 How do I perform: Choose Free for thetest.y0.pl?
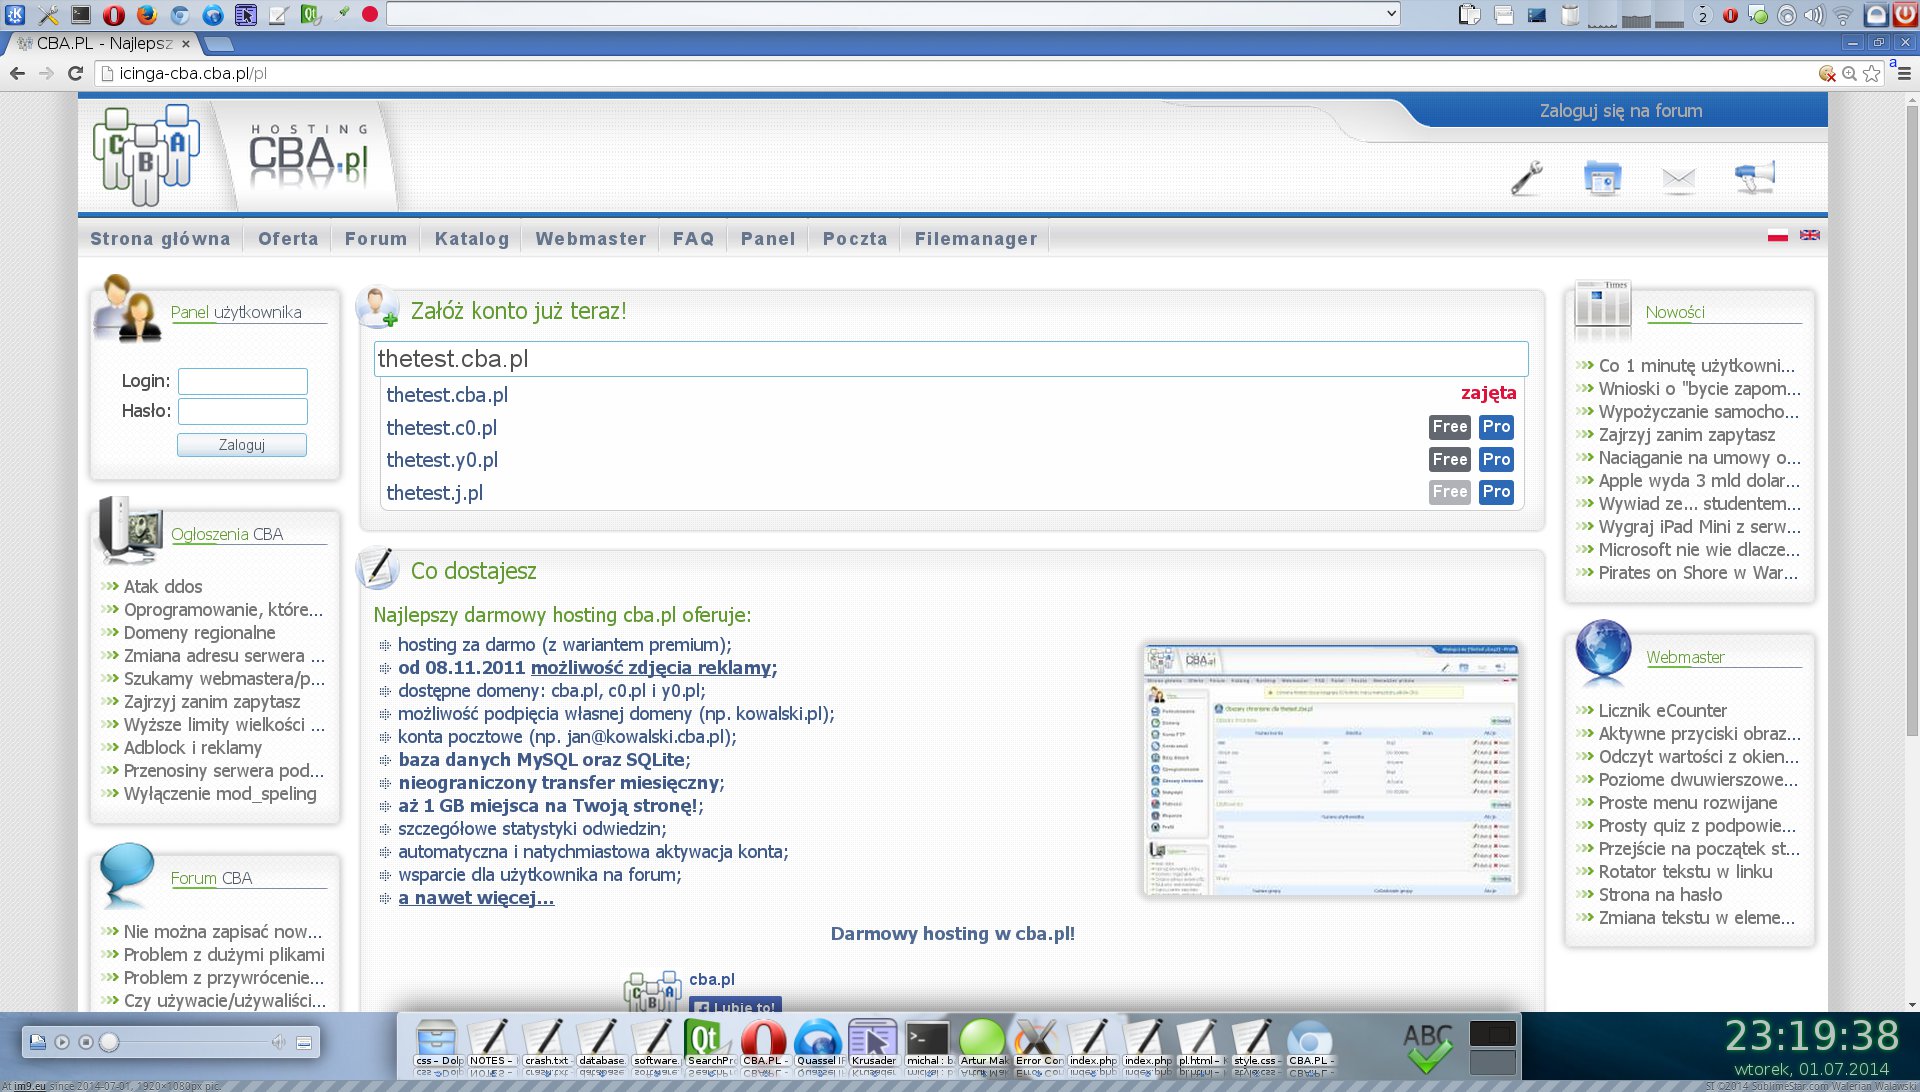pyautogui.click(x=1449, y=460)
